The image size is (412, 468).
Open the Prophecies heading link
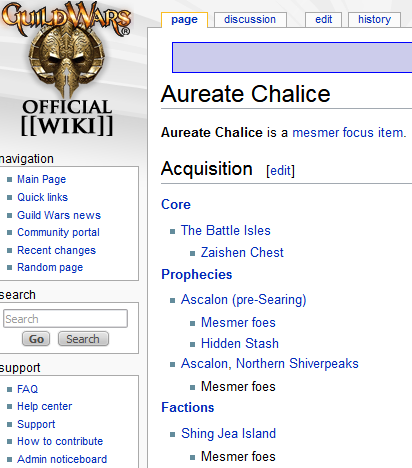coord(197,275)
